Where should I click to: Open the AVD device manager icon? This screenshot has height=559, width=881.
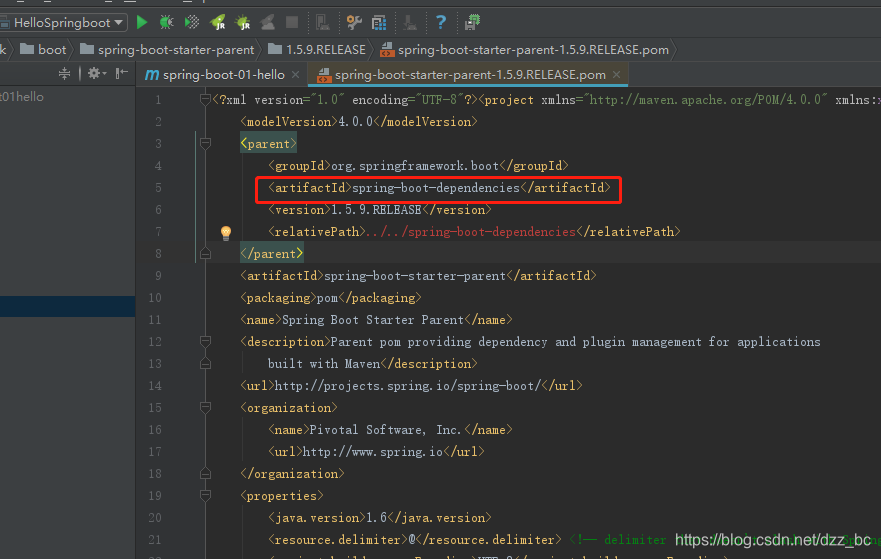[323, 22]
